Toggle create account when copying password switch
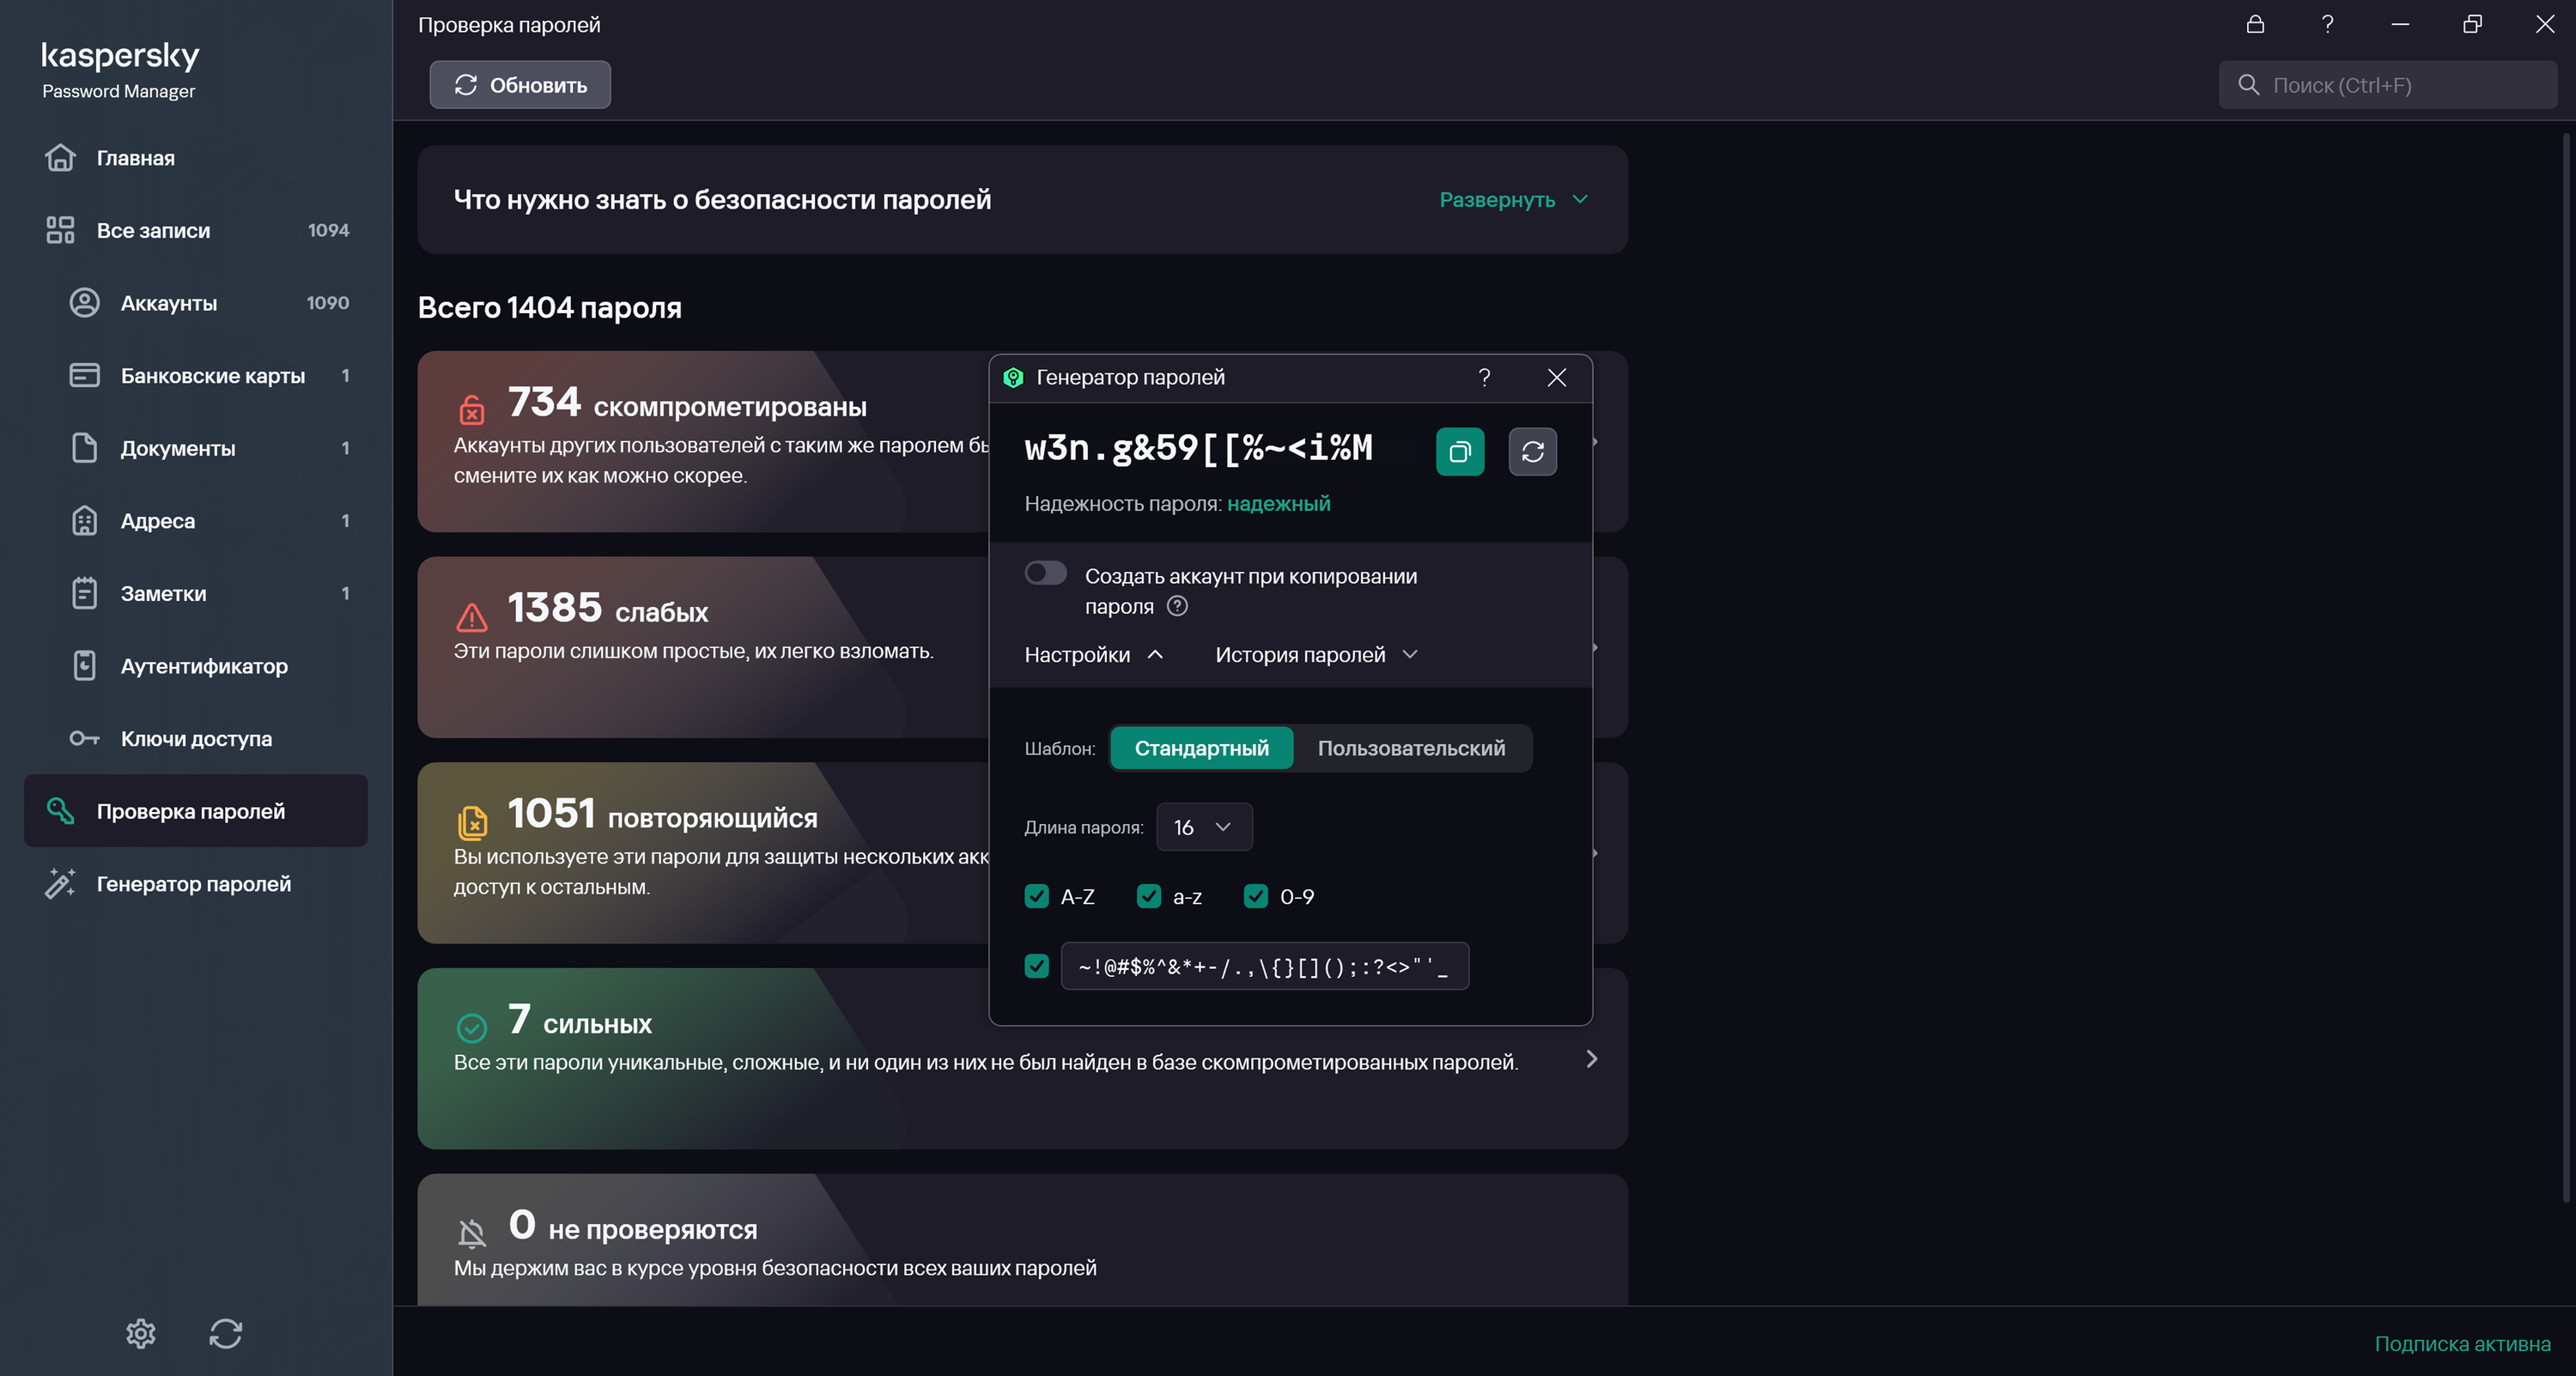The image size is (2576, 1376). point(1045,574)
